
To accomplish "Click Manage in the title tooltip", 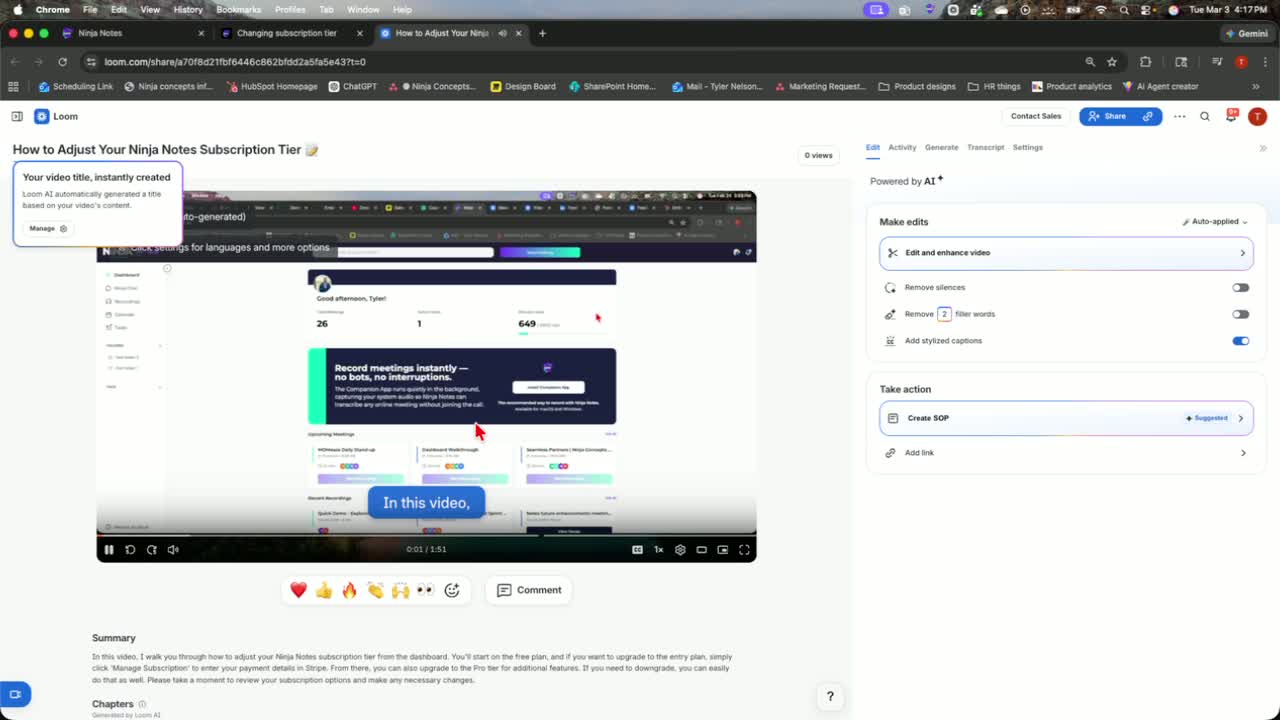I will (47, 229).
